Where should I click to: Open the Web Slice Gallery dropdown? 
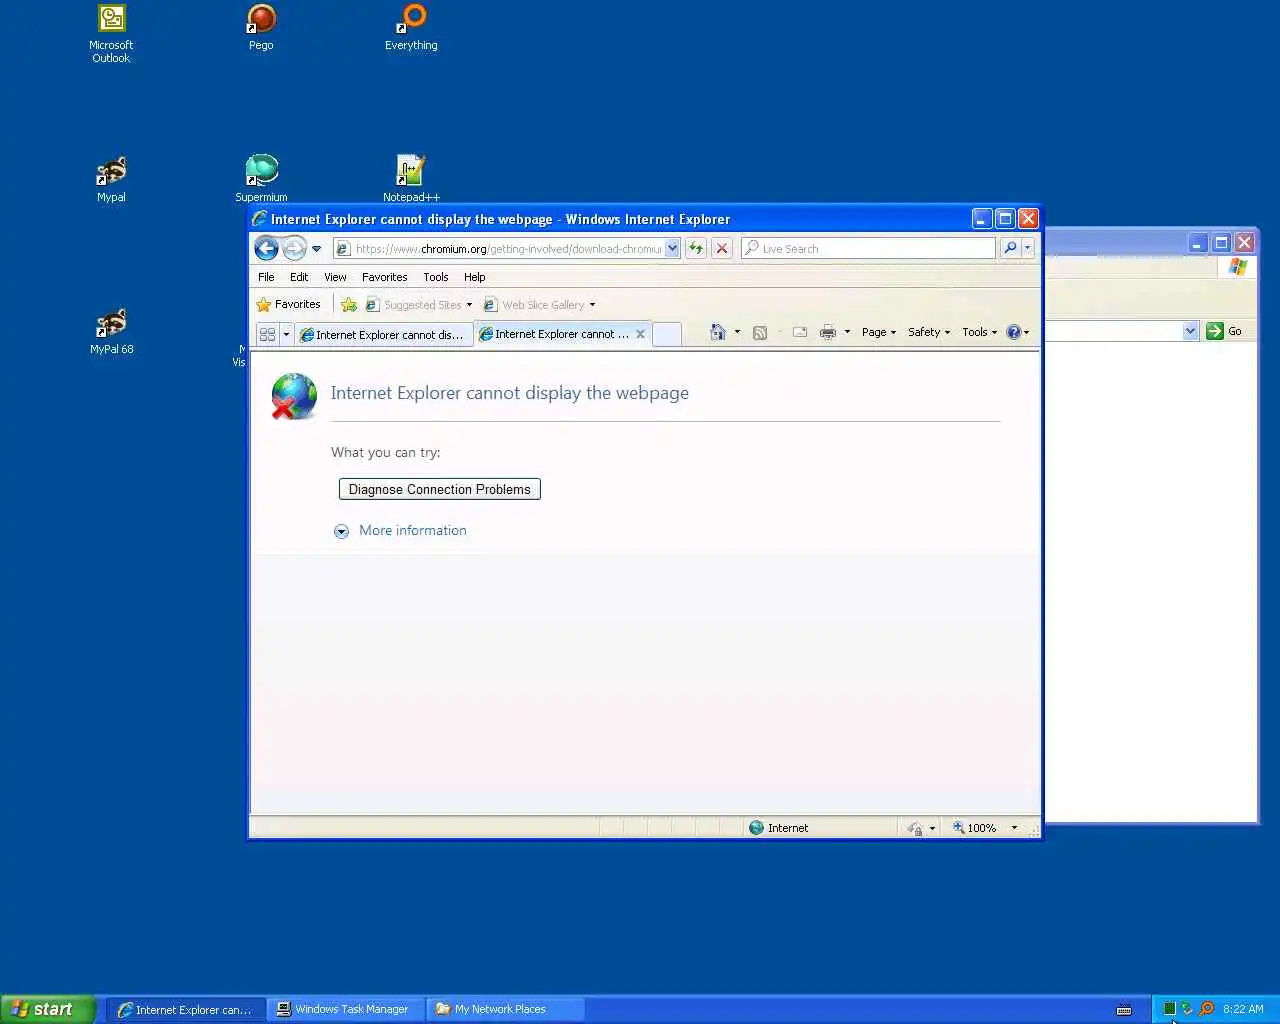(x=539, y=305)
